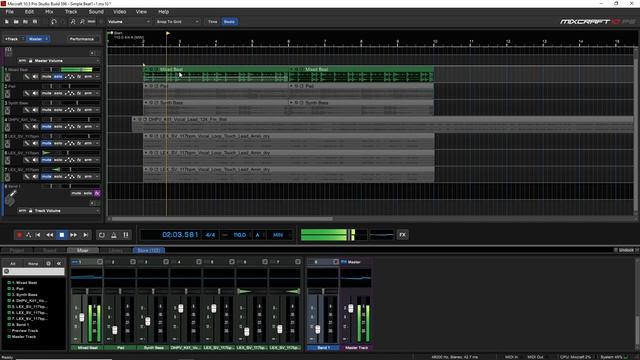640x360 pixels.
Task: Click the fx button on Synth Bass track
Action: coord(79,110)
